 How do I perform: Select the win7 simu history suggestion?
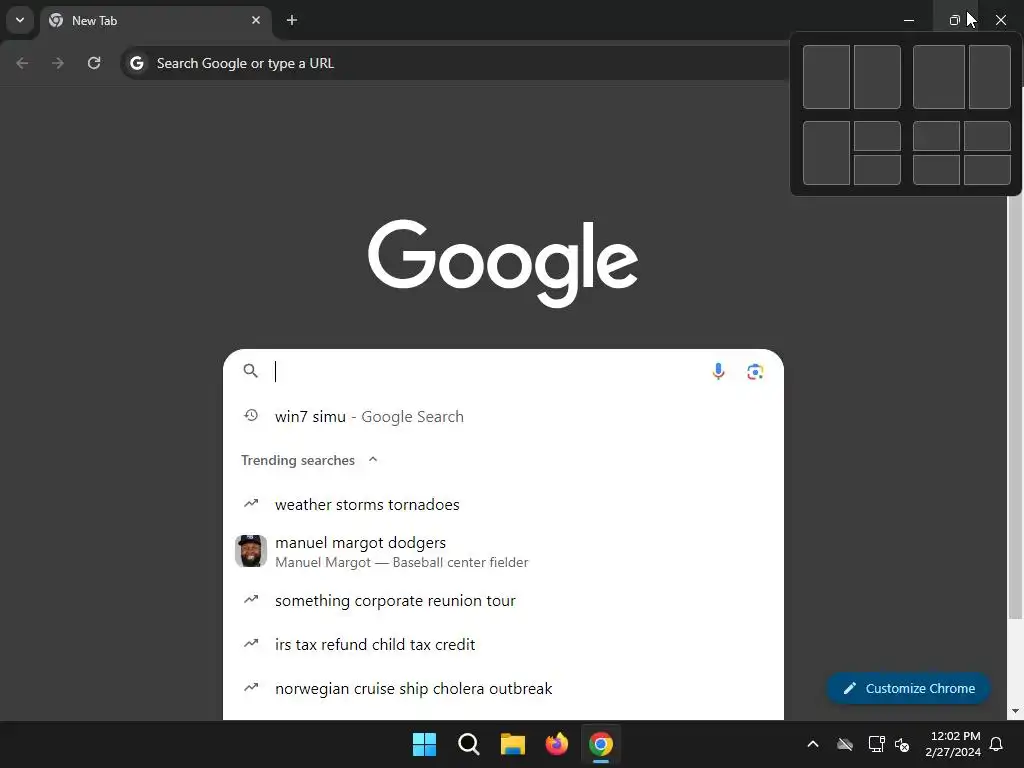pos(503,417)
